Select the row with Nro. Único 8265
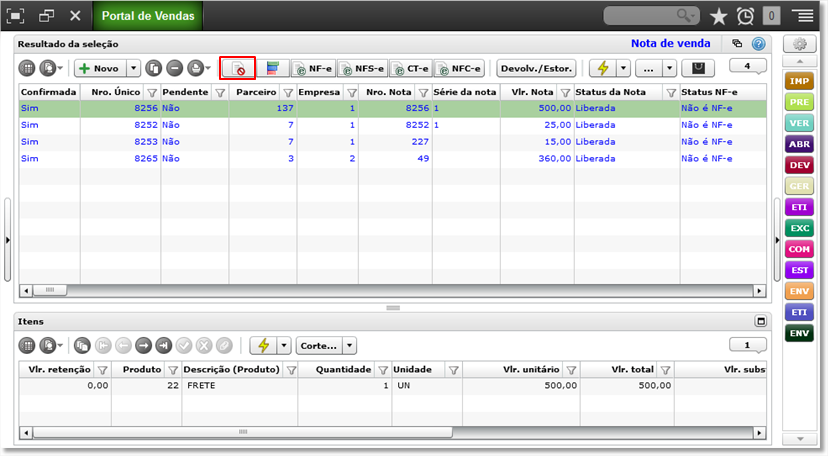 [x=393, y=158]
